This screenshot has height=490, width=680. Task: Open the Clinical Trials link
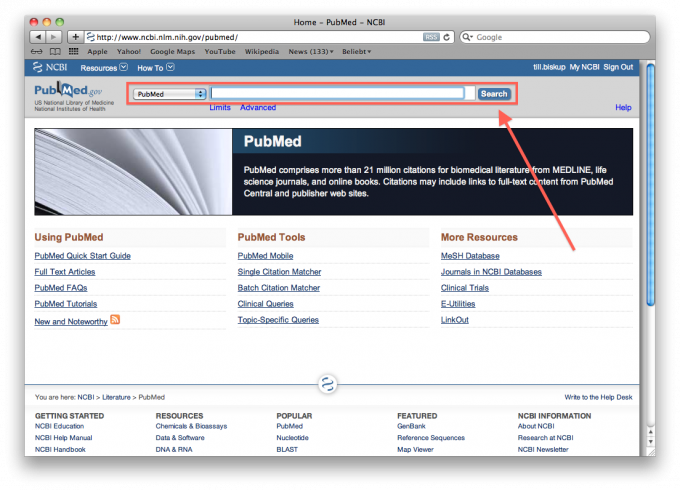coord(464,288)
